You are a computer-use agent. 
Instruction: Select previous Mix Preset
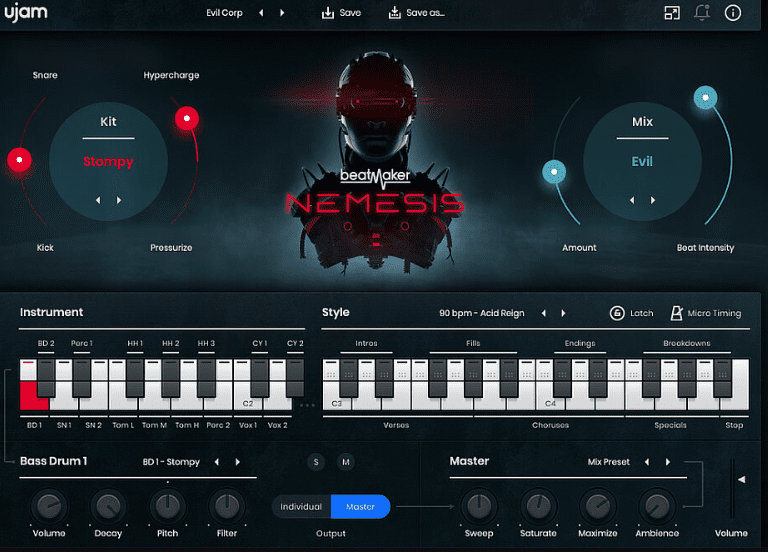647,462
